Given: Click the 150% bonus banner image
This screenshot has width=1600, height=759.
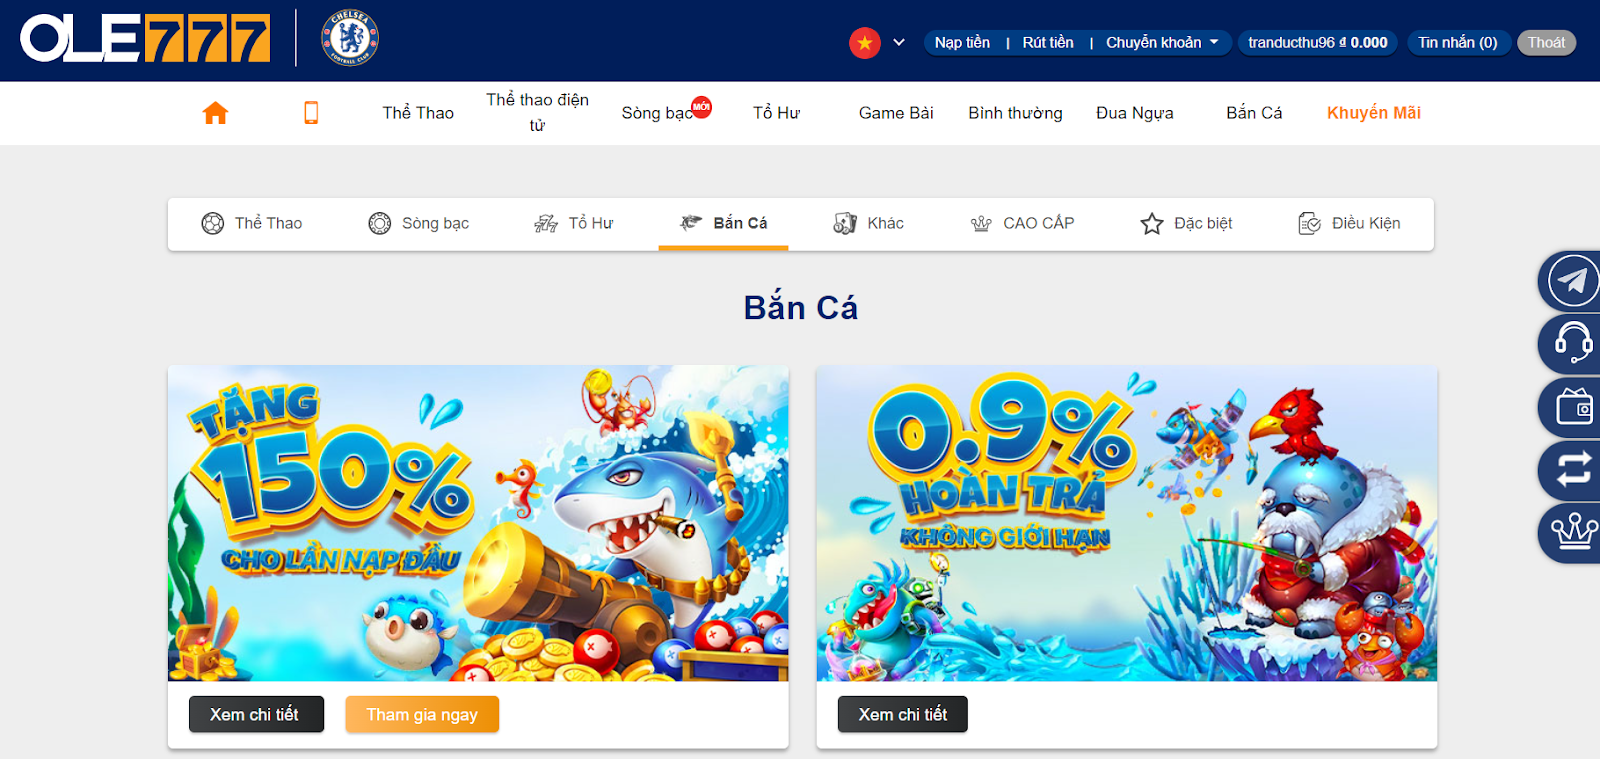Looking at the screenshot, I should [x=478, y=523].
